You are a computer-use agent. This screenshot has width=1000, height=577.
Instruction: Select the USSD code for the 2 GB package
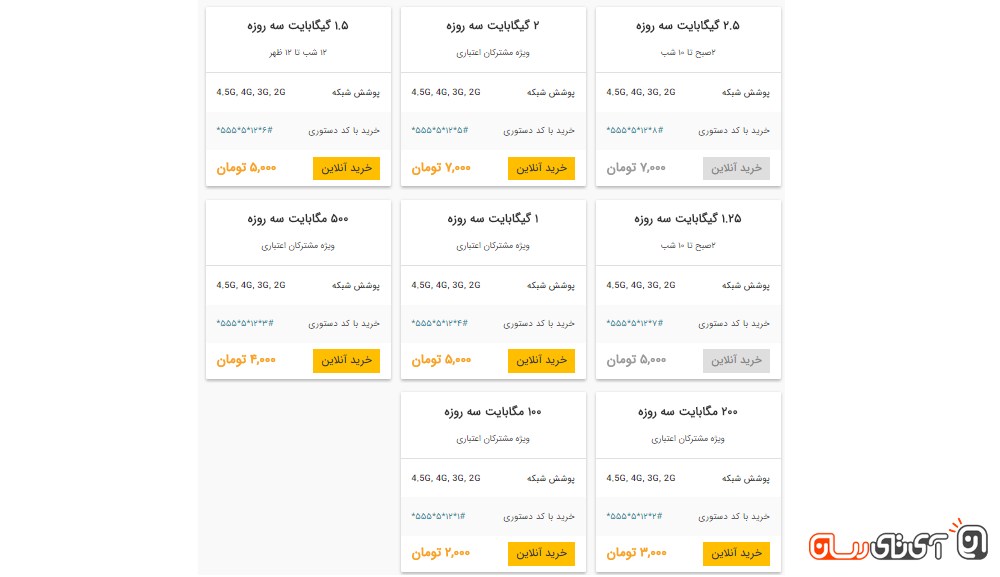(x=439, y=130)
